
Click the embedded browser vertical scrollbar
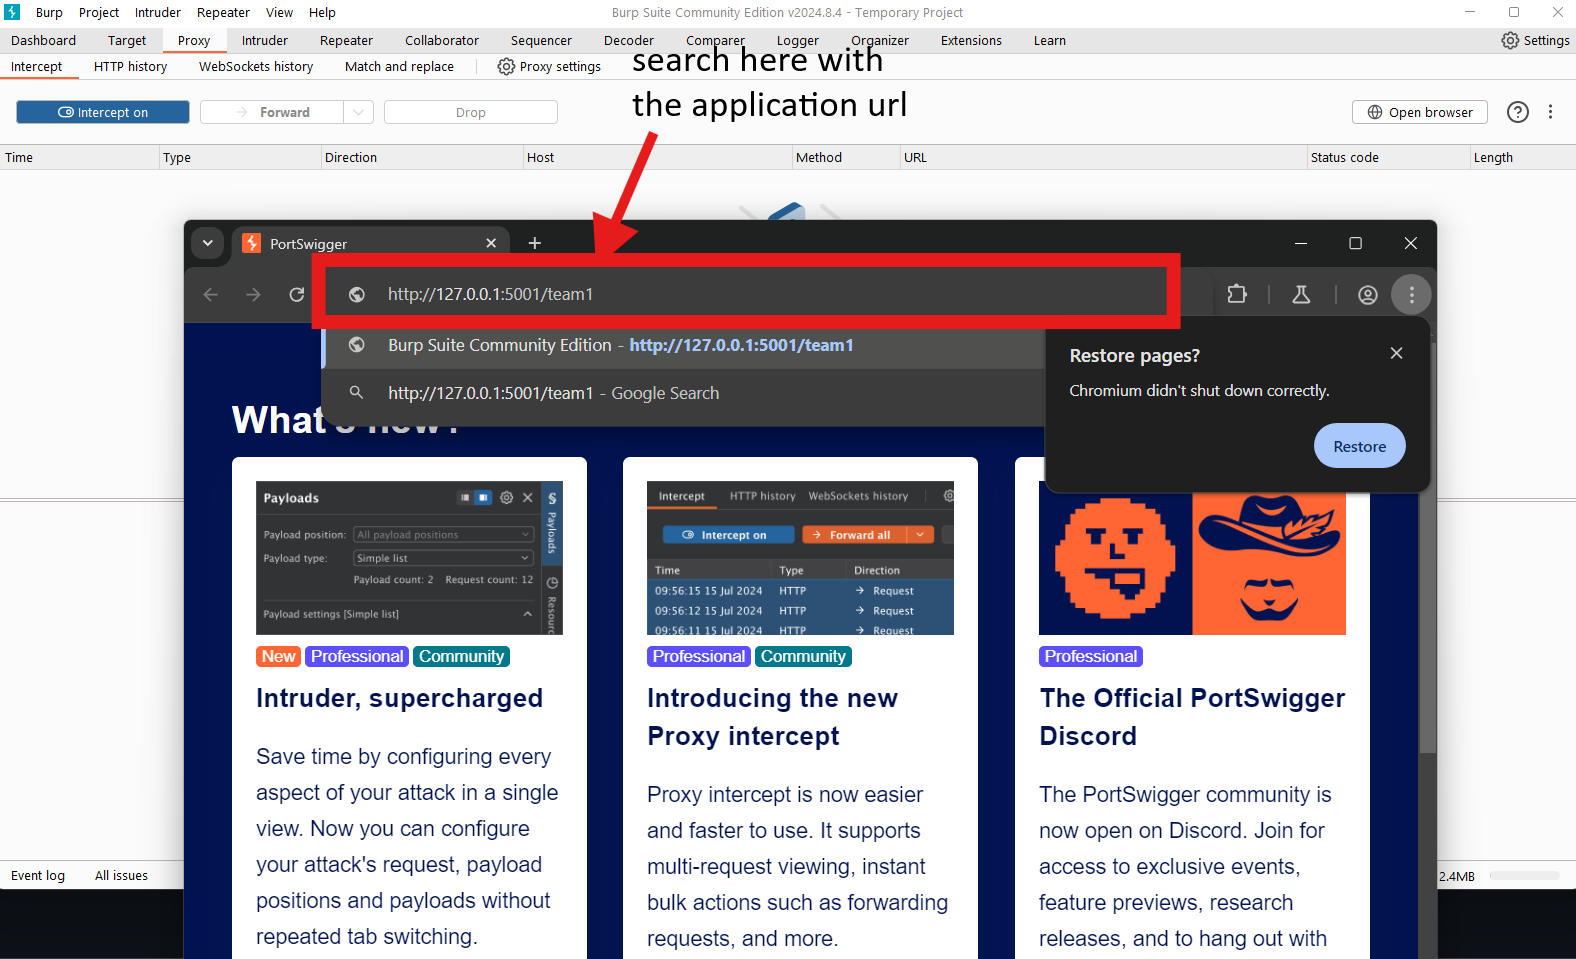tap(1427, 548)
